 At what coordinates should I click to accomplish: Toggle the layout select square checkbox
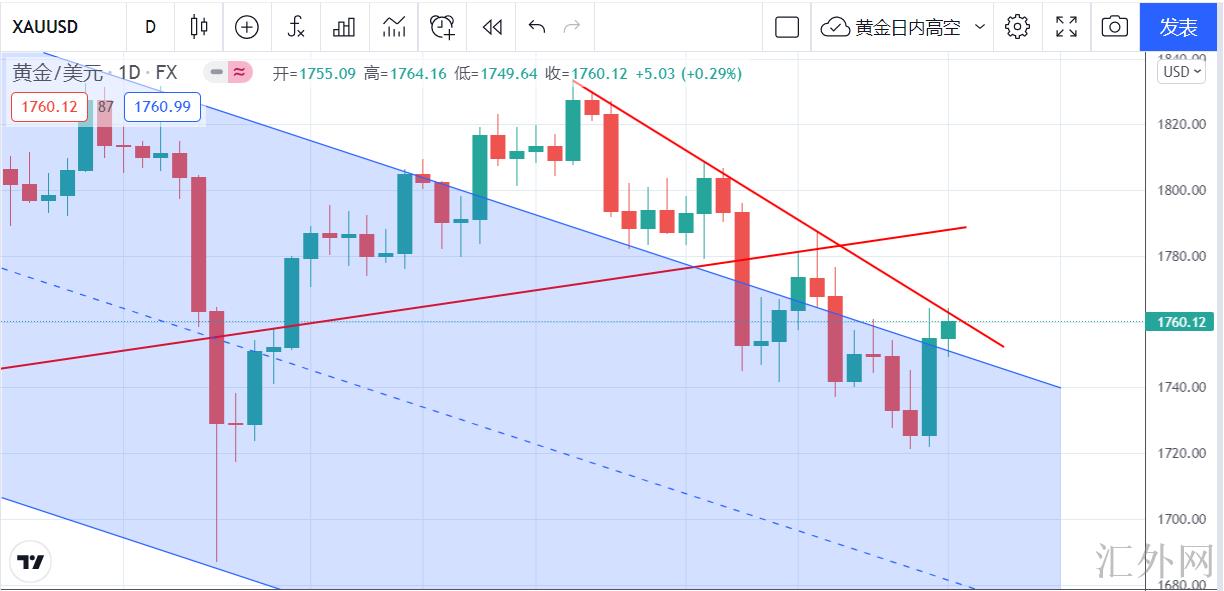click(787, 27)
